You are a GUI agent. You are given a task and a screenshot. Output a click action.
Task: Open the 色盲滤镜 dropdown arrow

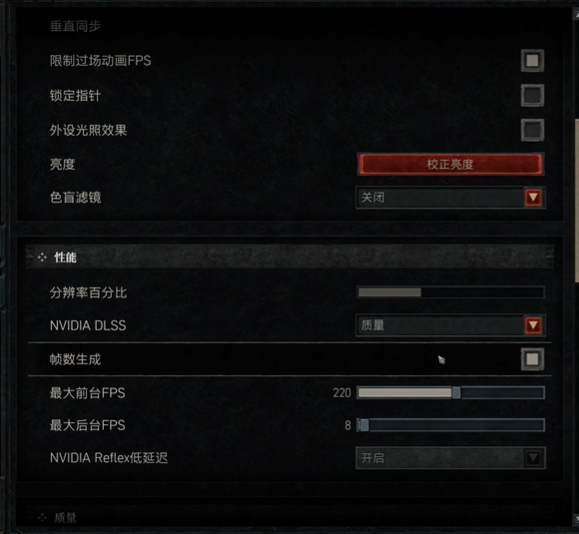point(533,198)
